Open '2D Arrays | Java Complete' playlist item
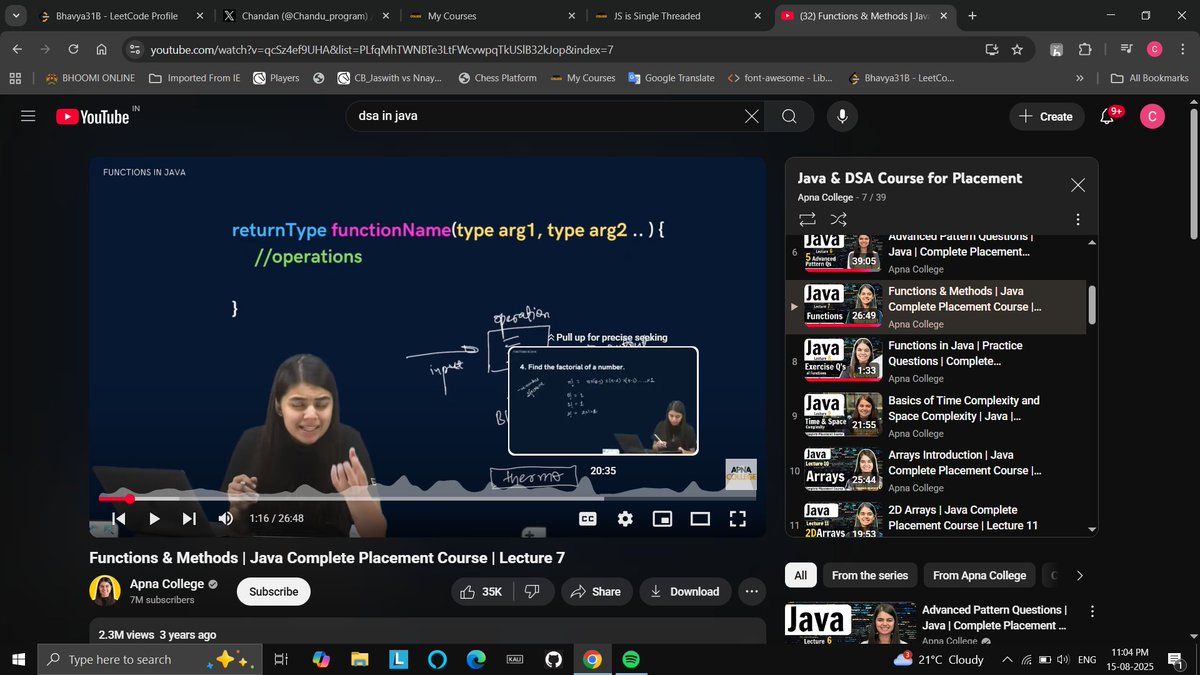The width and height of the screenshot is (1200, 675). 935,520
